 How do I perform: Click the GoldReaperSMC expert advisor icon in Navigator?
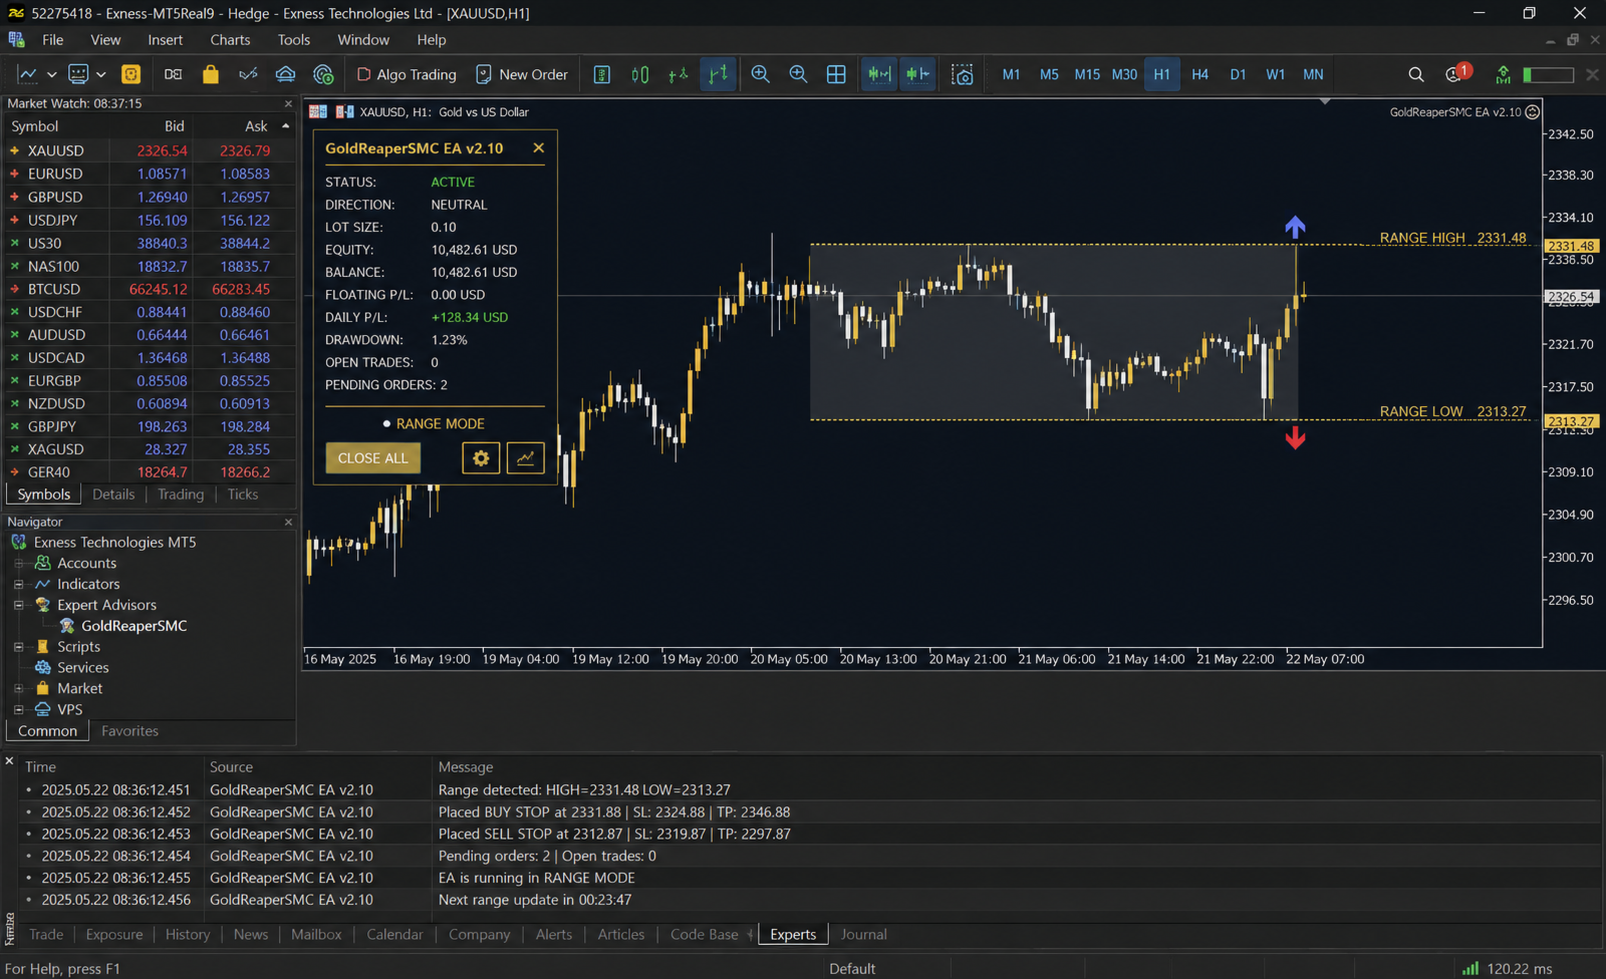pyautogui.click(x=67, y=626)
